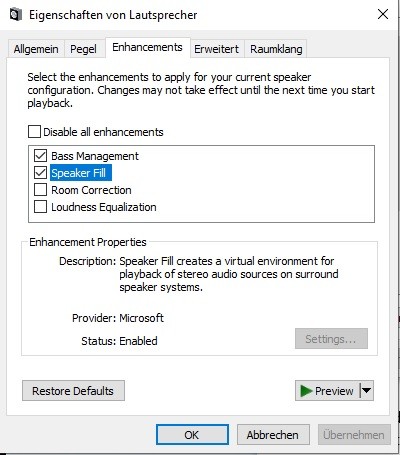Click the Restore Defaults button

[x=73, y=391]
